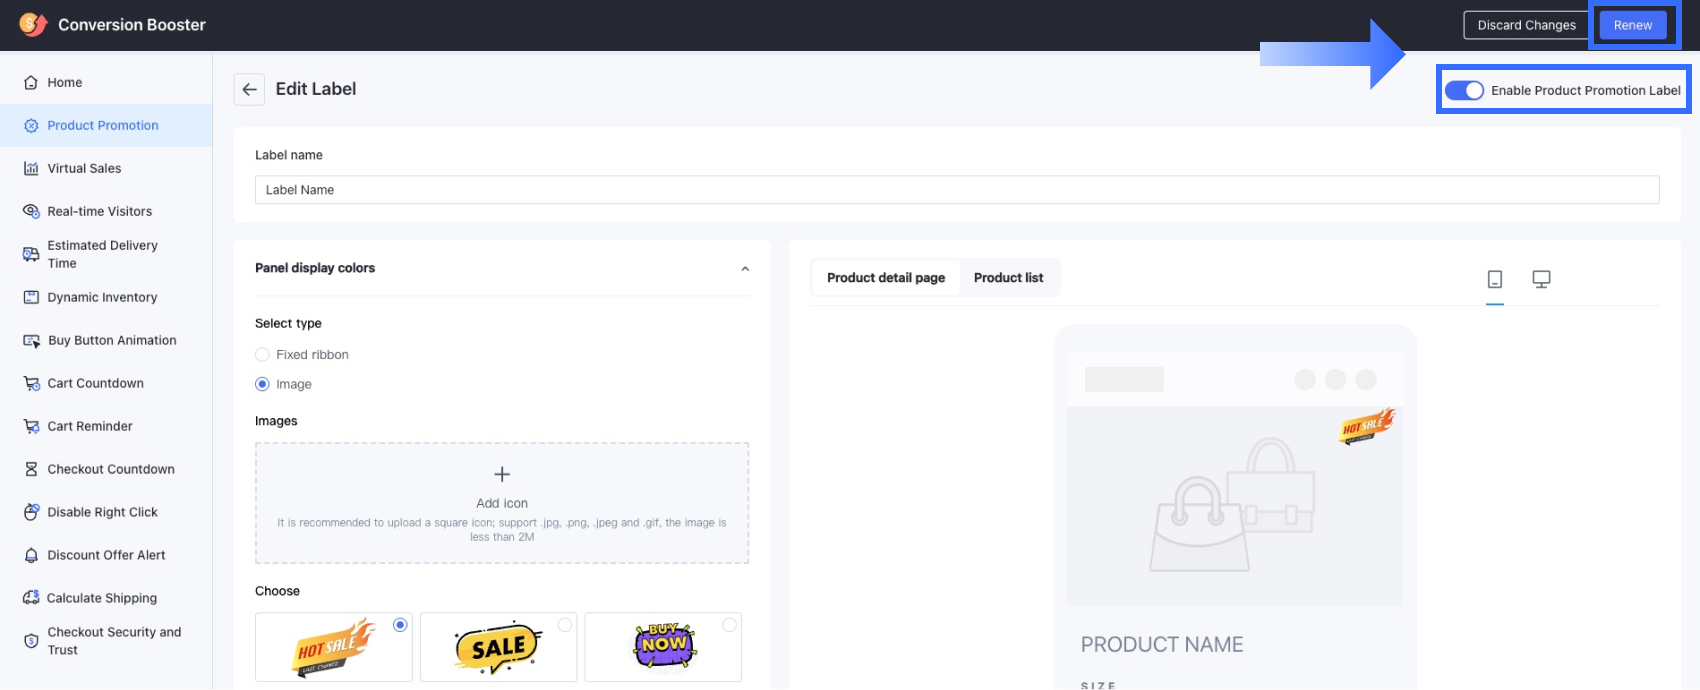Click the PRODUCT NAME text in preview
Screen dimensions: 1700x690
(1162, 645)
